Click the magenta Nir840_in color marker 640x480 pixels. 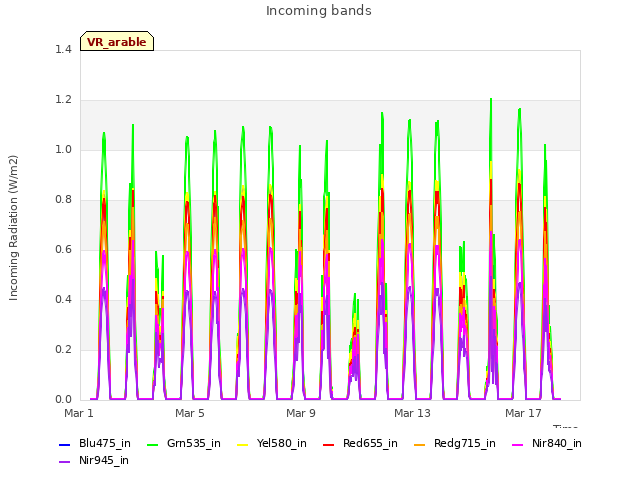coord(518,444)
